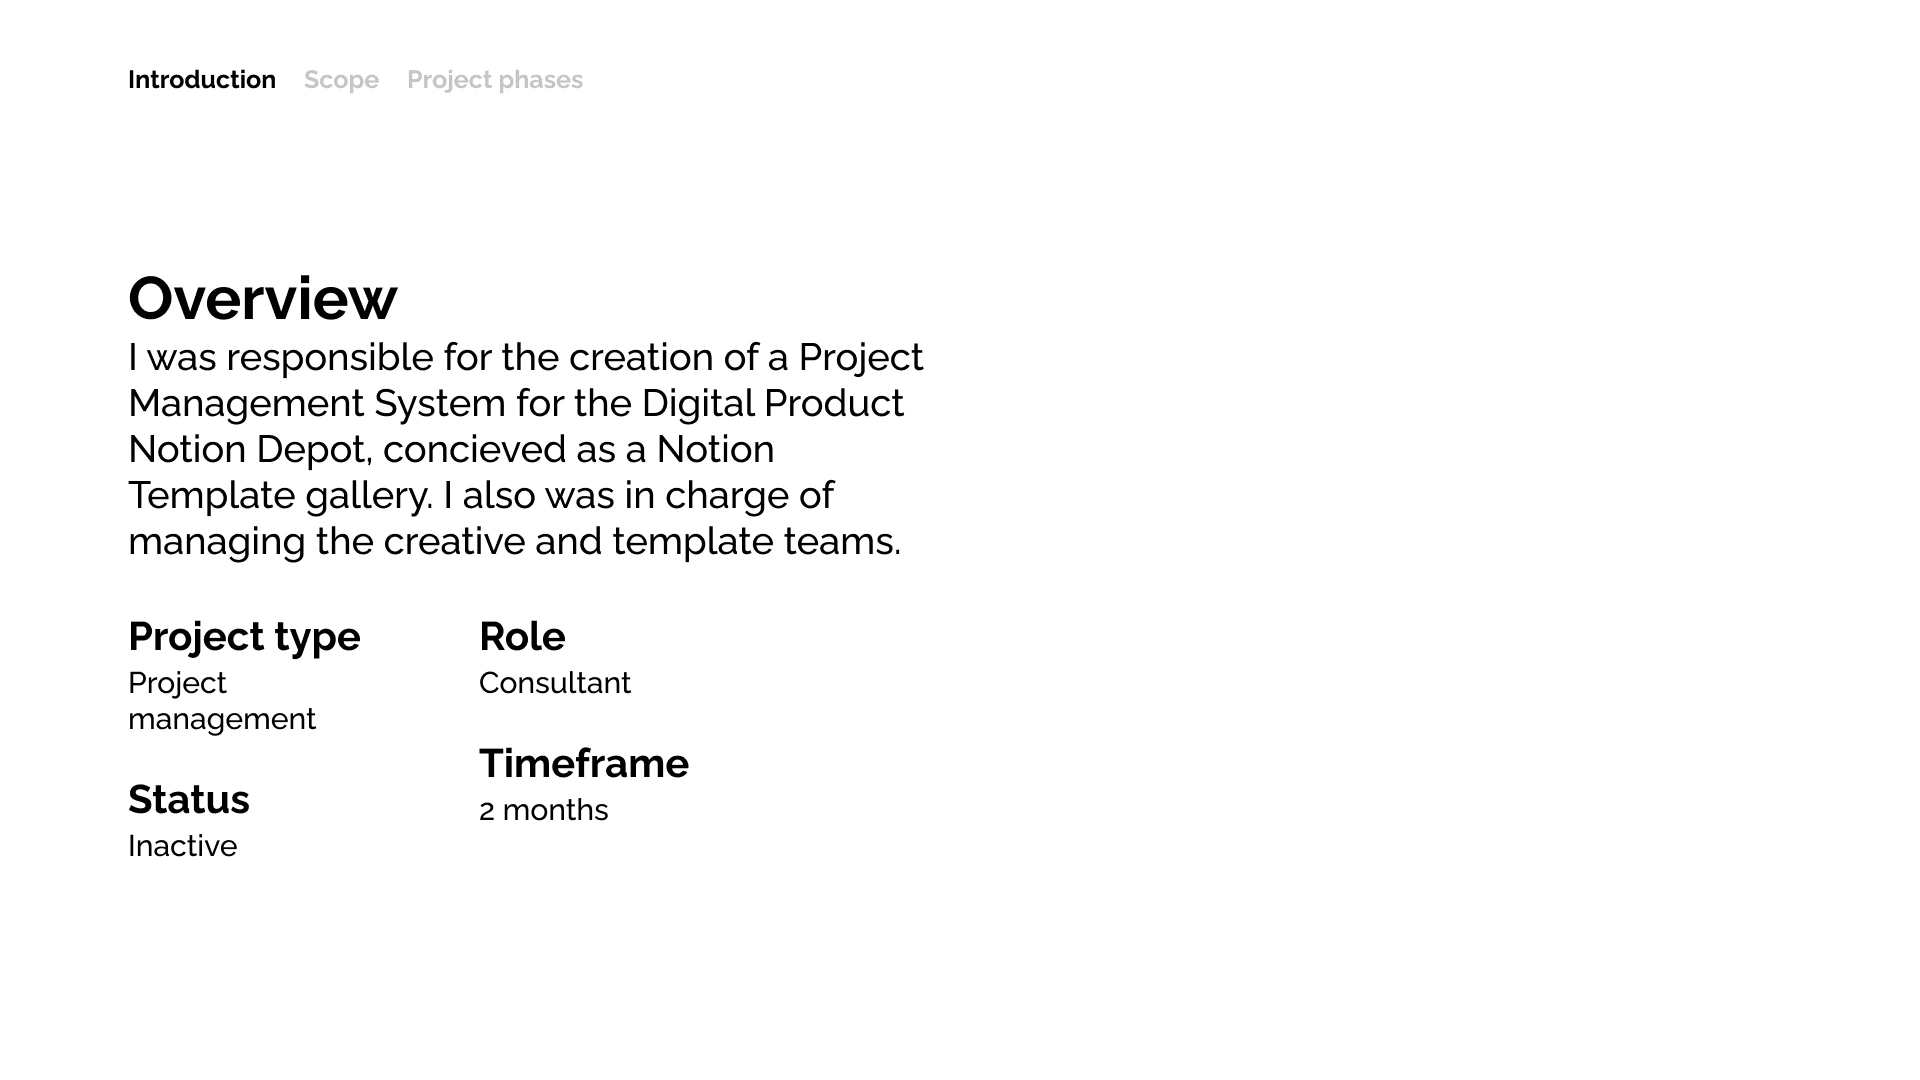This screenshot has width=1920, height=1080.
Task: Click 'creative and template teams' text
Action: [x=642, y=542]
